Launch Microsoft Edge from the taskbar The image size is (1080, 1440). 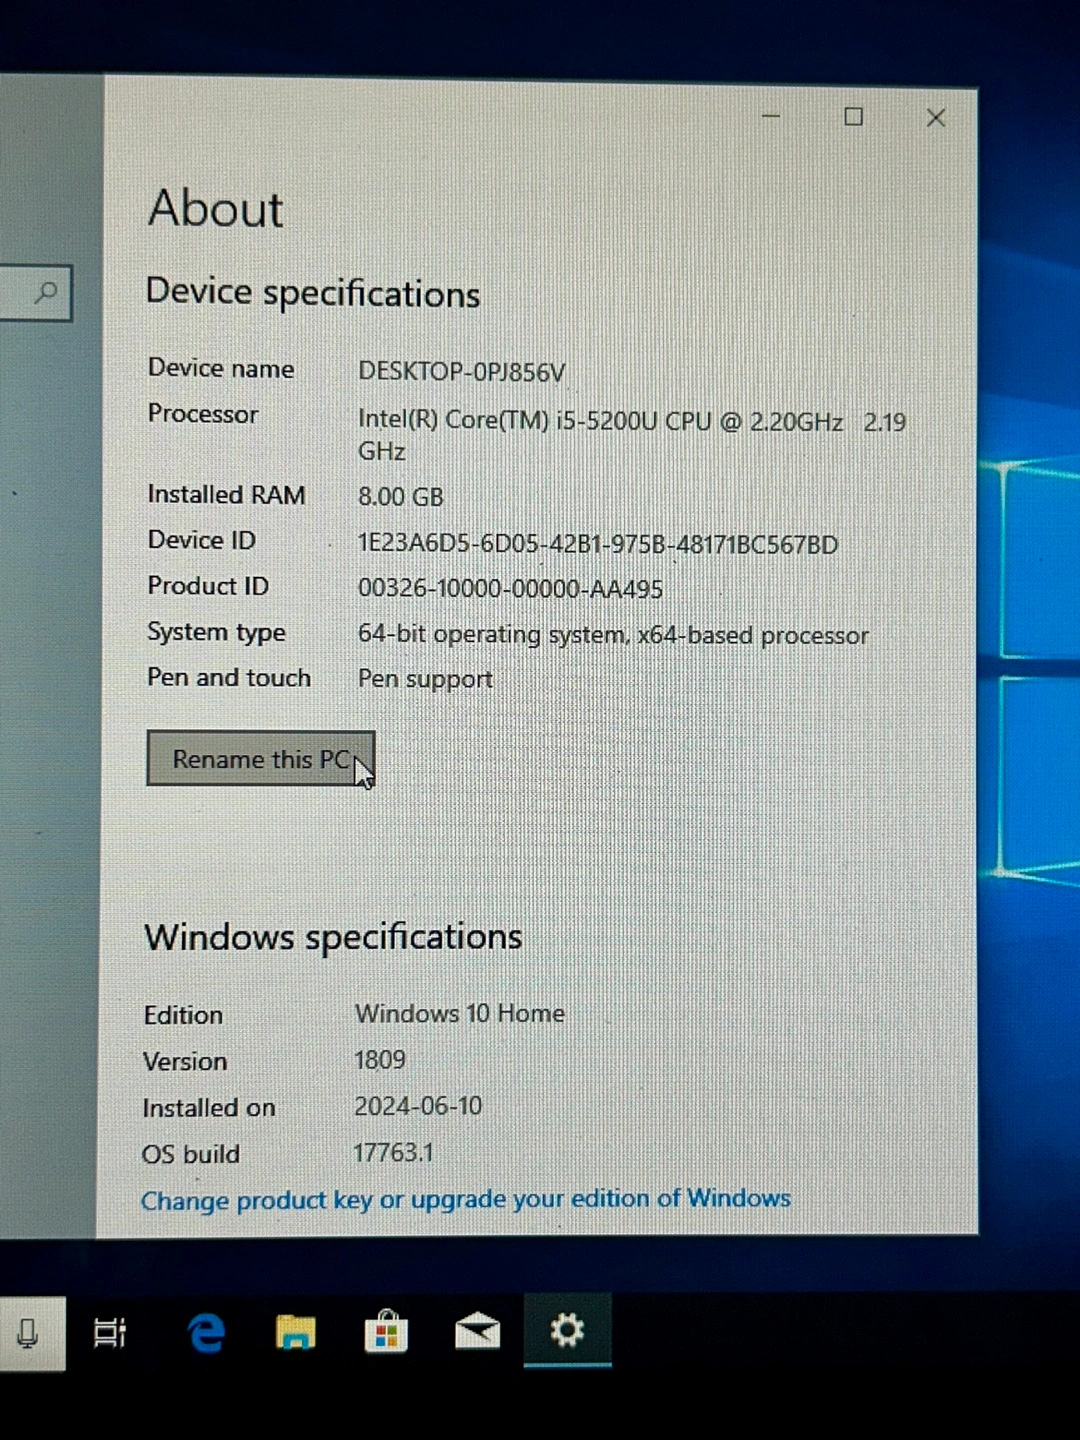[x=206, y=1333]
